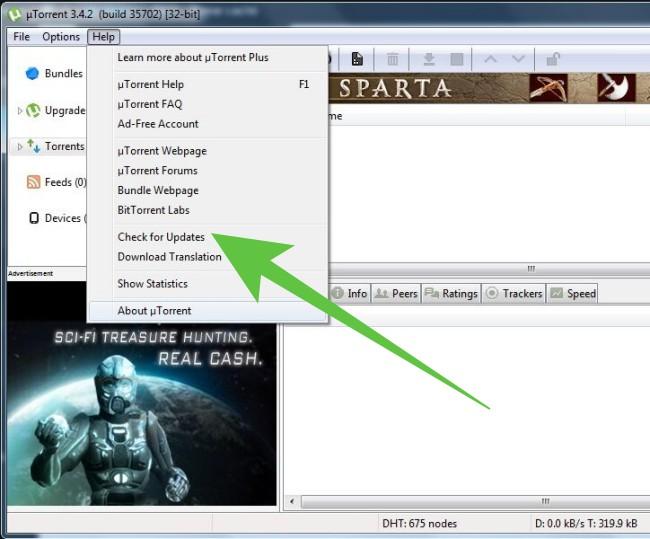
Task: Click Show Statistics in the Help menu
Action: 152,284
